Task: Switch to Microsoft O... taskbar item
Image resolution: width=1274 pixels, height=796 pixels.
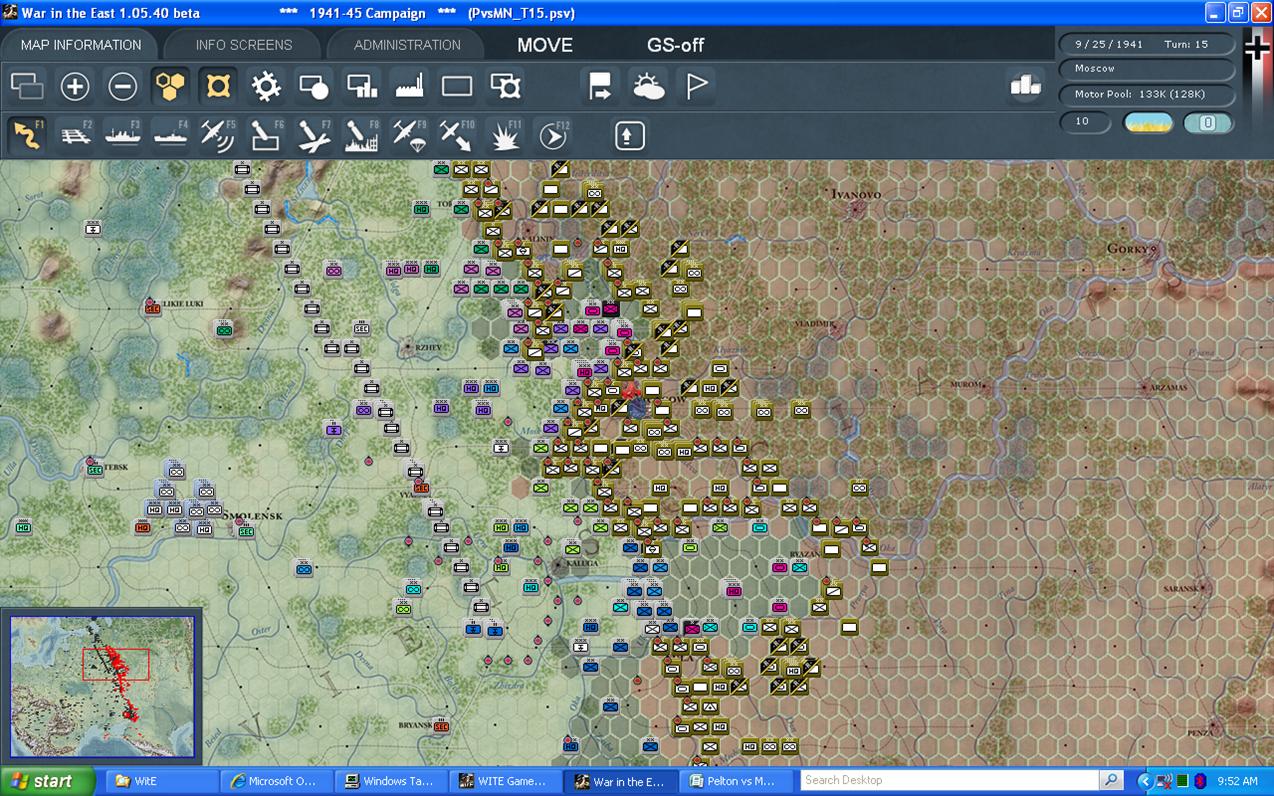Action: click(276, 782)
